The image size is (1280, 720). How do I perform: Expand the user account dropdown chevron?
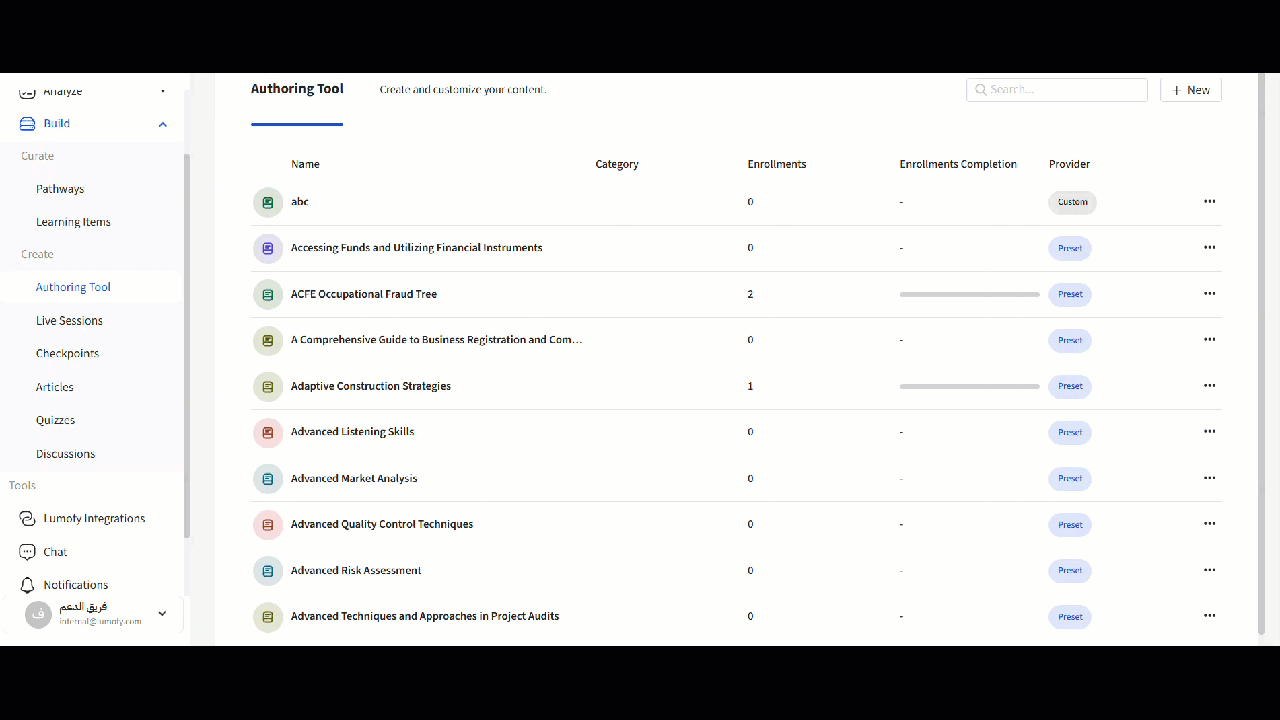(163, 614)
